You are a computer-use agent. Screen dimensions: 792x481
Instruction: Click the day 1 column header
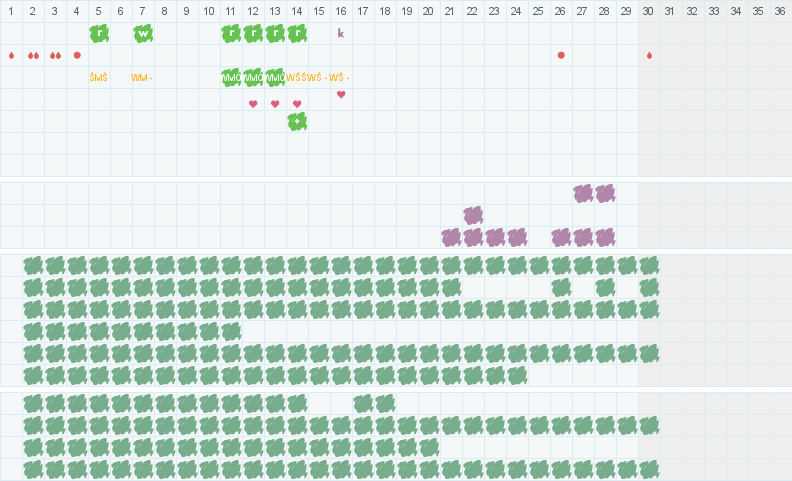coord(11,11)
